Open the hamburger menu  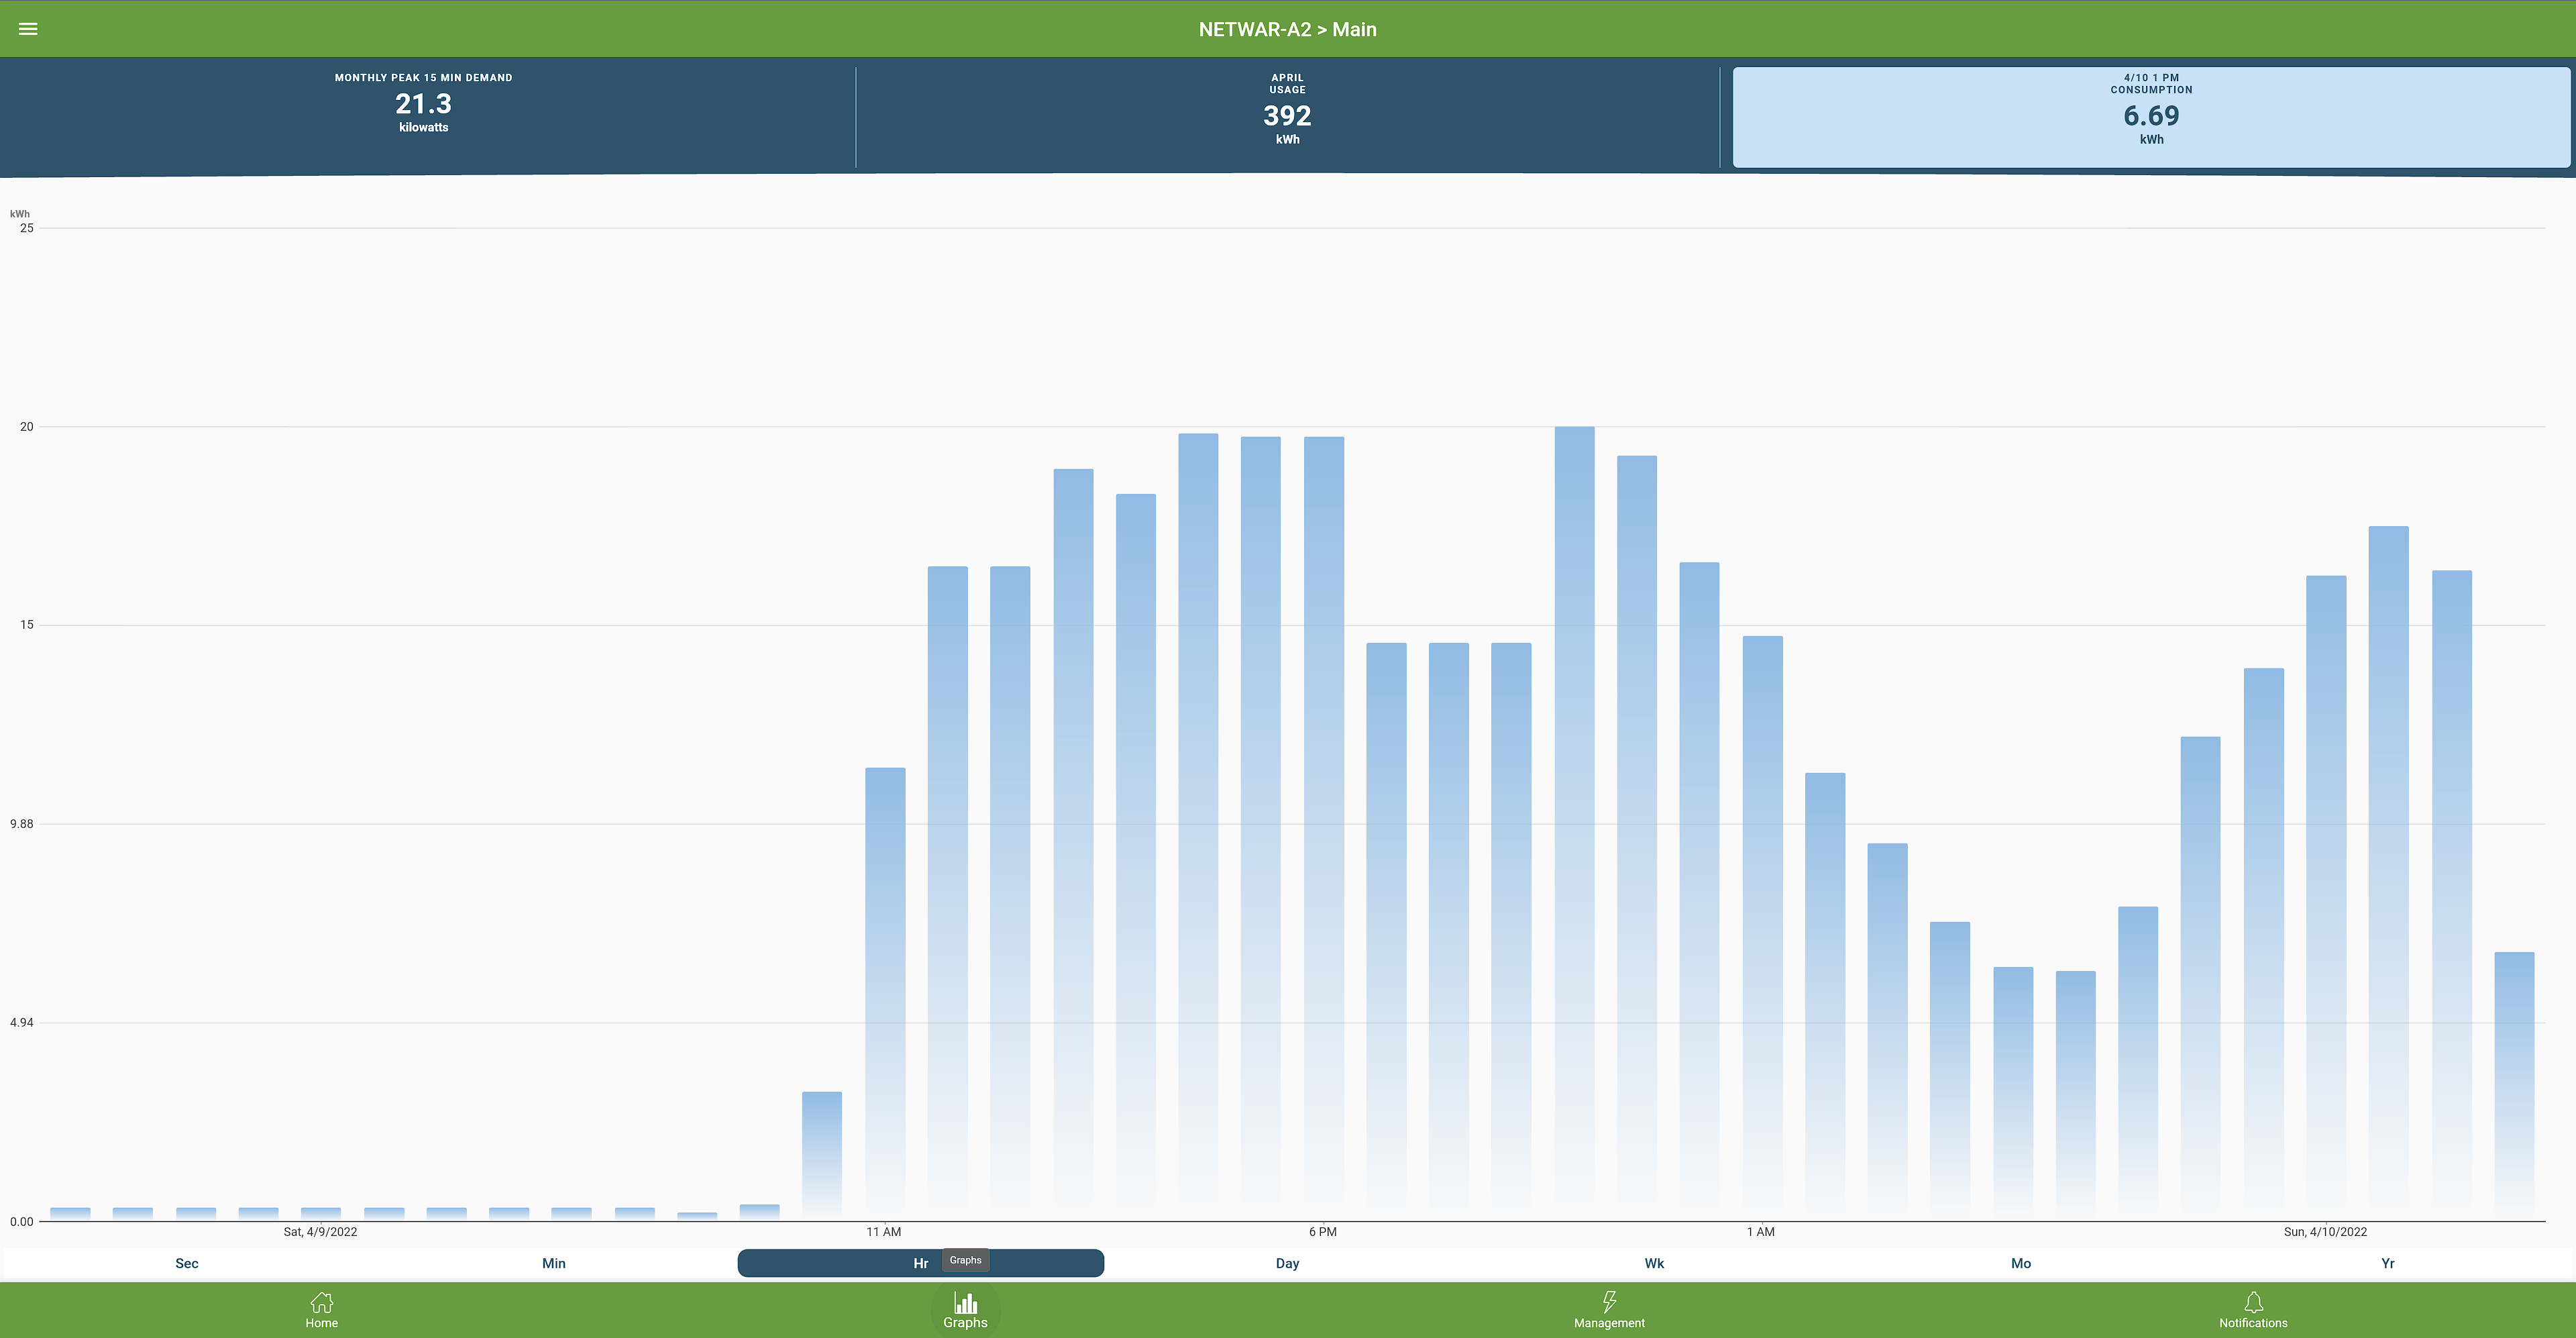click(28, 29)
